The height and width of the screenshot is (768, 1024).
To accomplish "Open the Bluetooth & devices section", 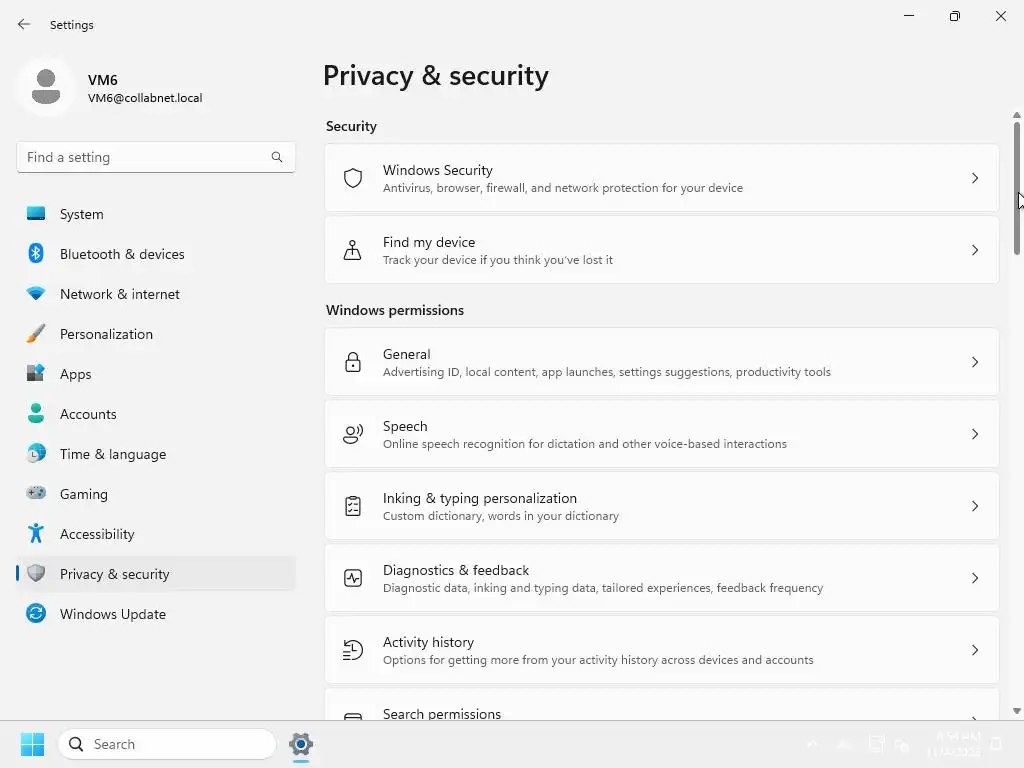I will click(x=122, y=254).
